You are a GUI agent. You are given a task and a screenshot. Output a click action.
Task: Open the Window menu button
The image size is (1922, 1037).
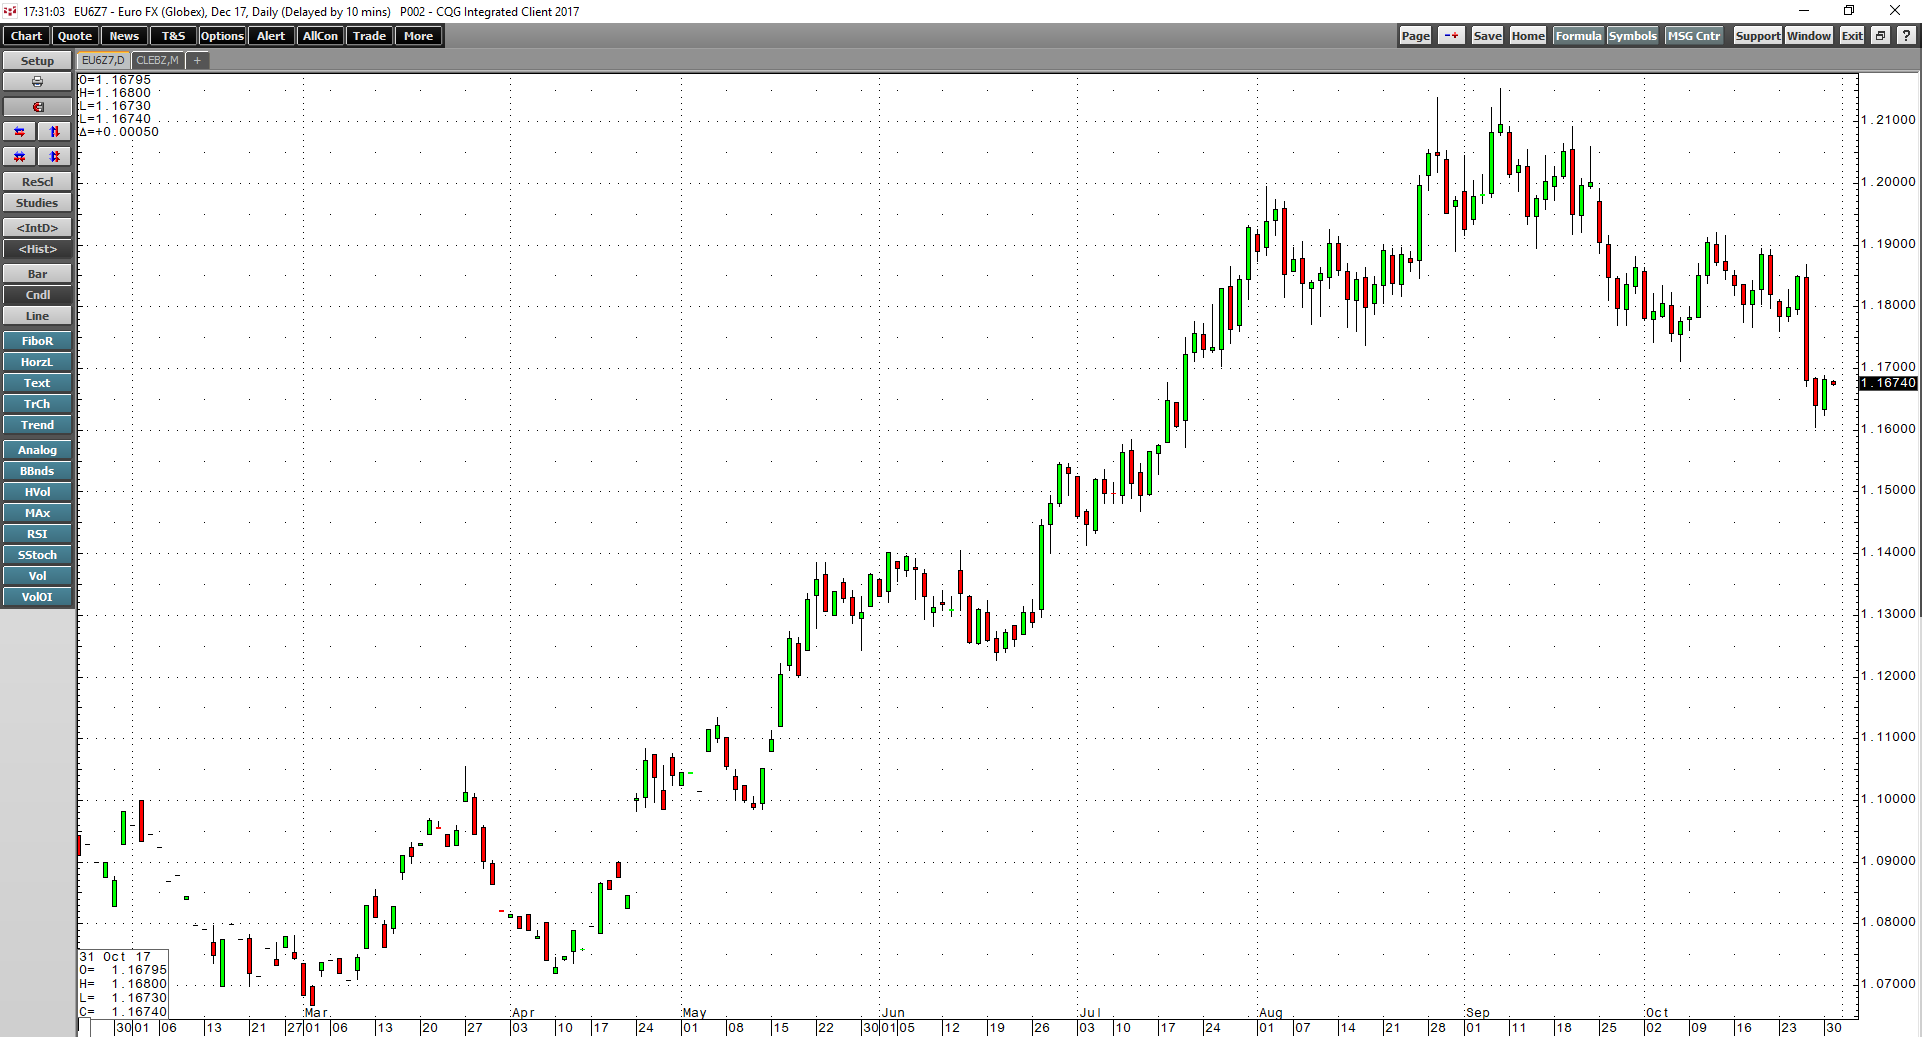pos(1809,36)
